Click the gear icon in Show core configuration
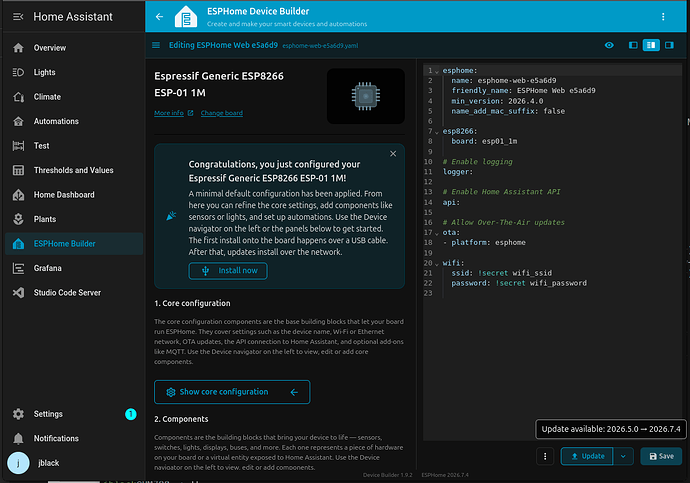Viewport: 690px width, 483px height. (x=171, y=392)
